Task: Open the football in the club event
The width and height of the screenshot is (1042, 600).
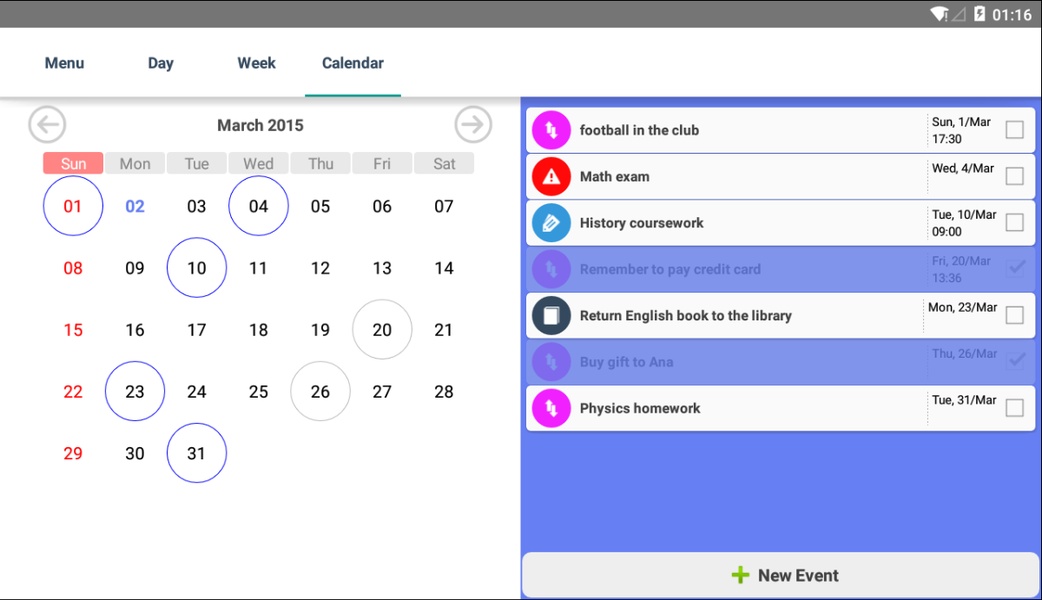Action: point(781,130)
